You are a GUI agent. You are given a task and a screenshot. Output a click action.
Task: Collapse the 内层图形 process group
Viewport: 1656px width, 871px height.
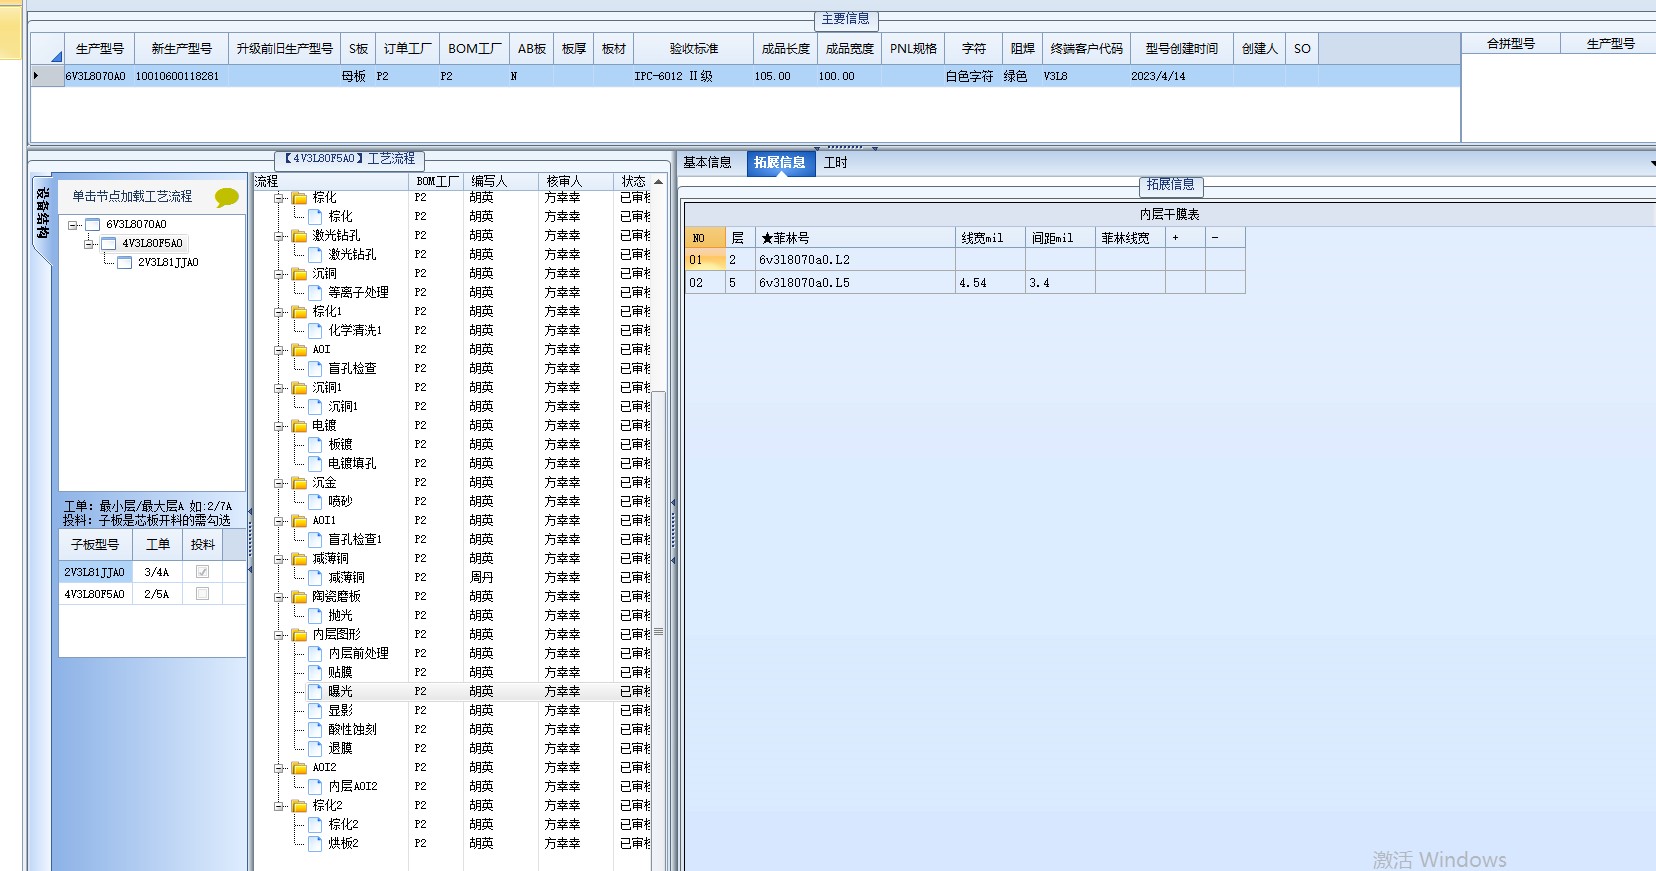tap(280, 635)
